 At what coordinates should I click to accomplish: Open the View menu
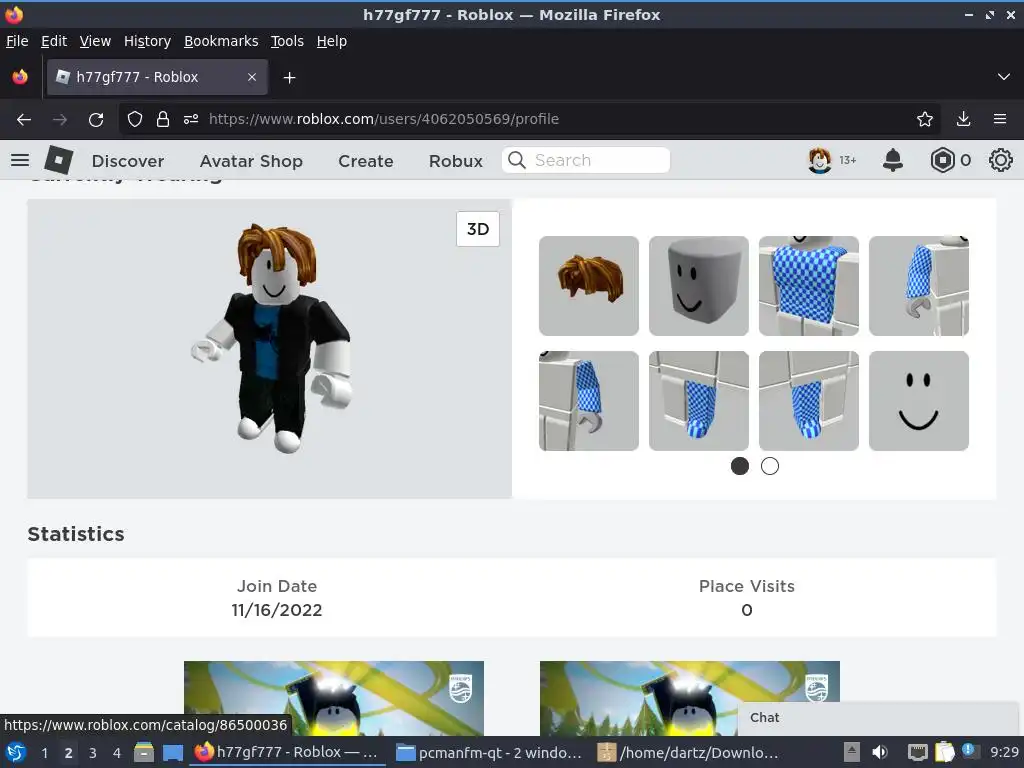[95, 41]
